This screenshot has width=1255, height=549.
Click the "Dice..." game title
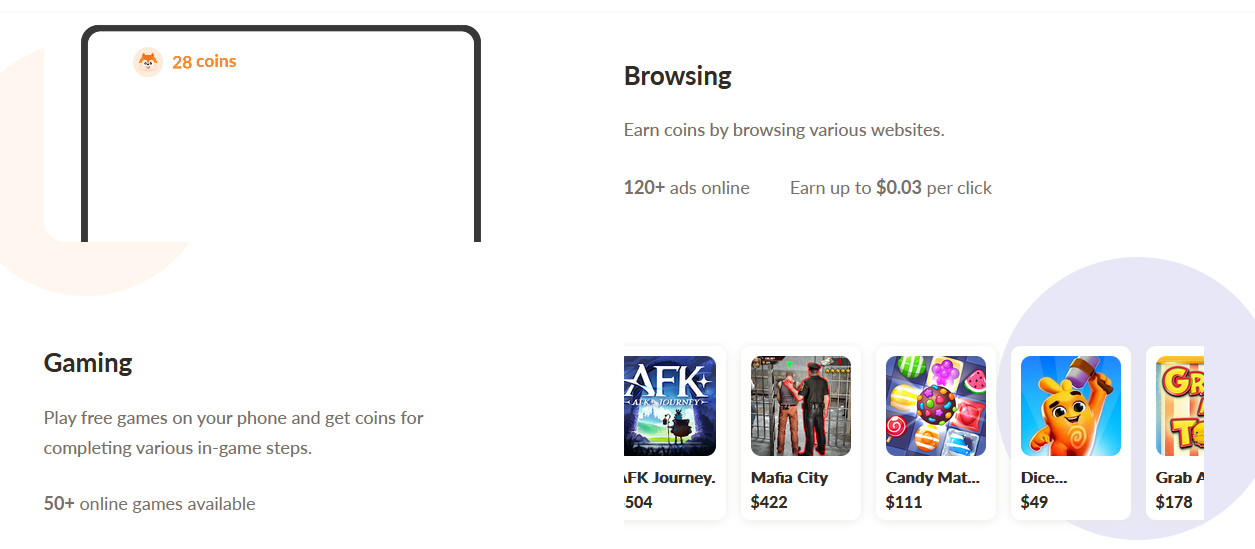(1043, 478)
